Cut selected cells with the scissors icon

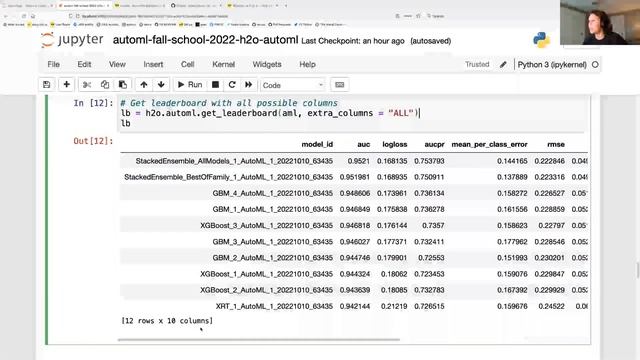[87, 85]
